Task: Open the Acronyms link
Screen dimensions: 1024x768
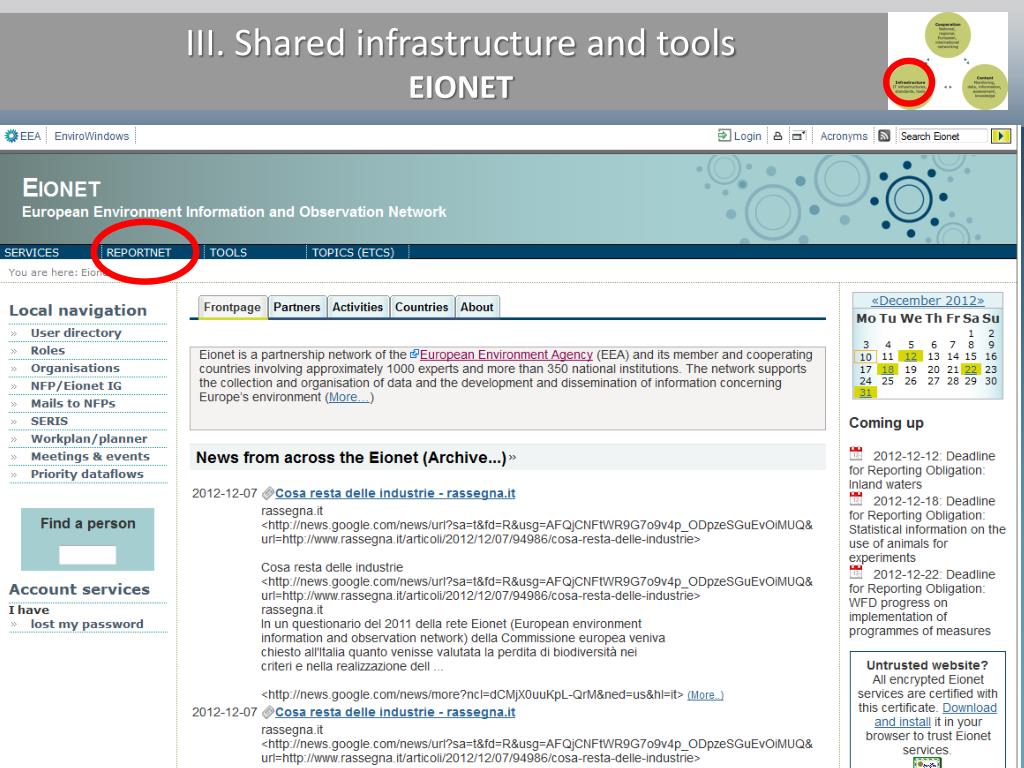Action: (844, 136)
